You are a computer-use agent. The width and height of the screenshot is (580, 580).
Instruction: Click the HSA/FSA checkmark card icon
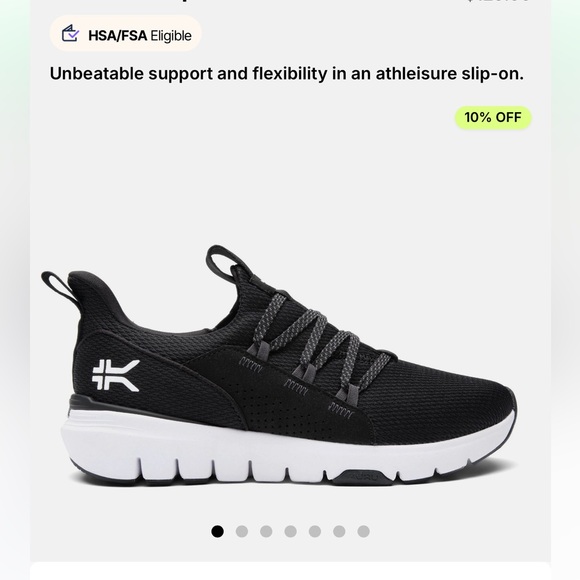(70, 33)
